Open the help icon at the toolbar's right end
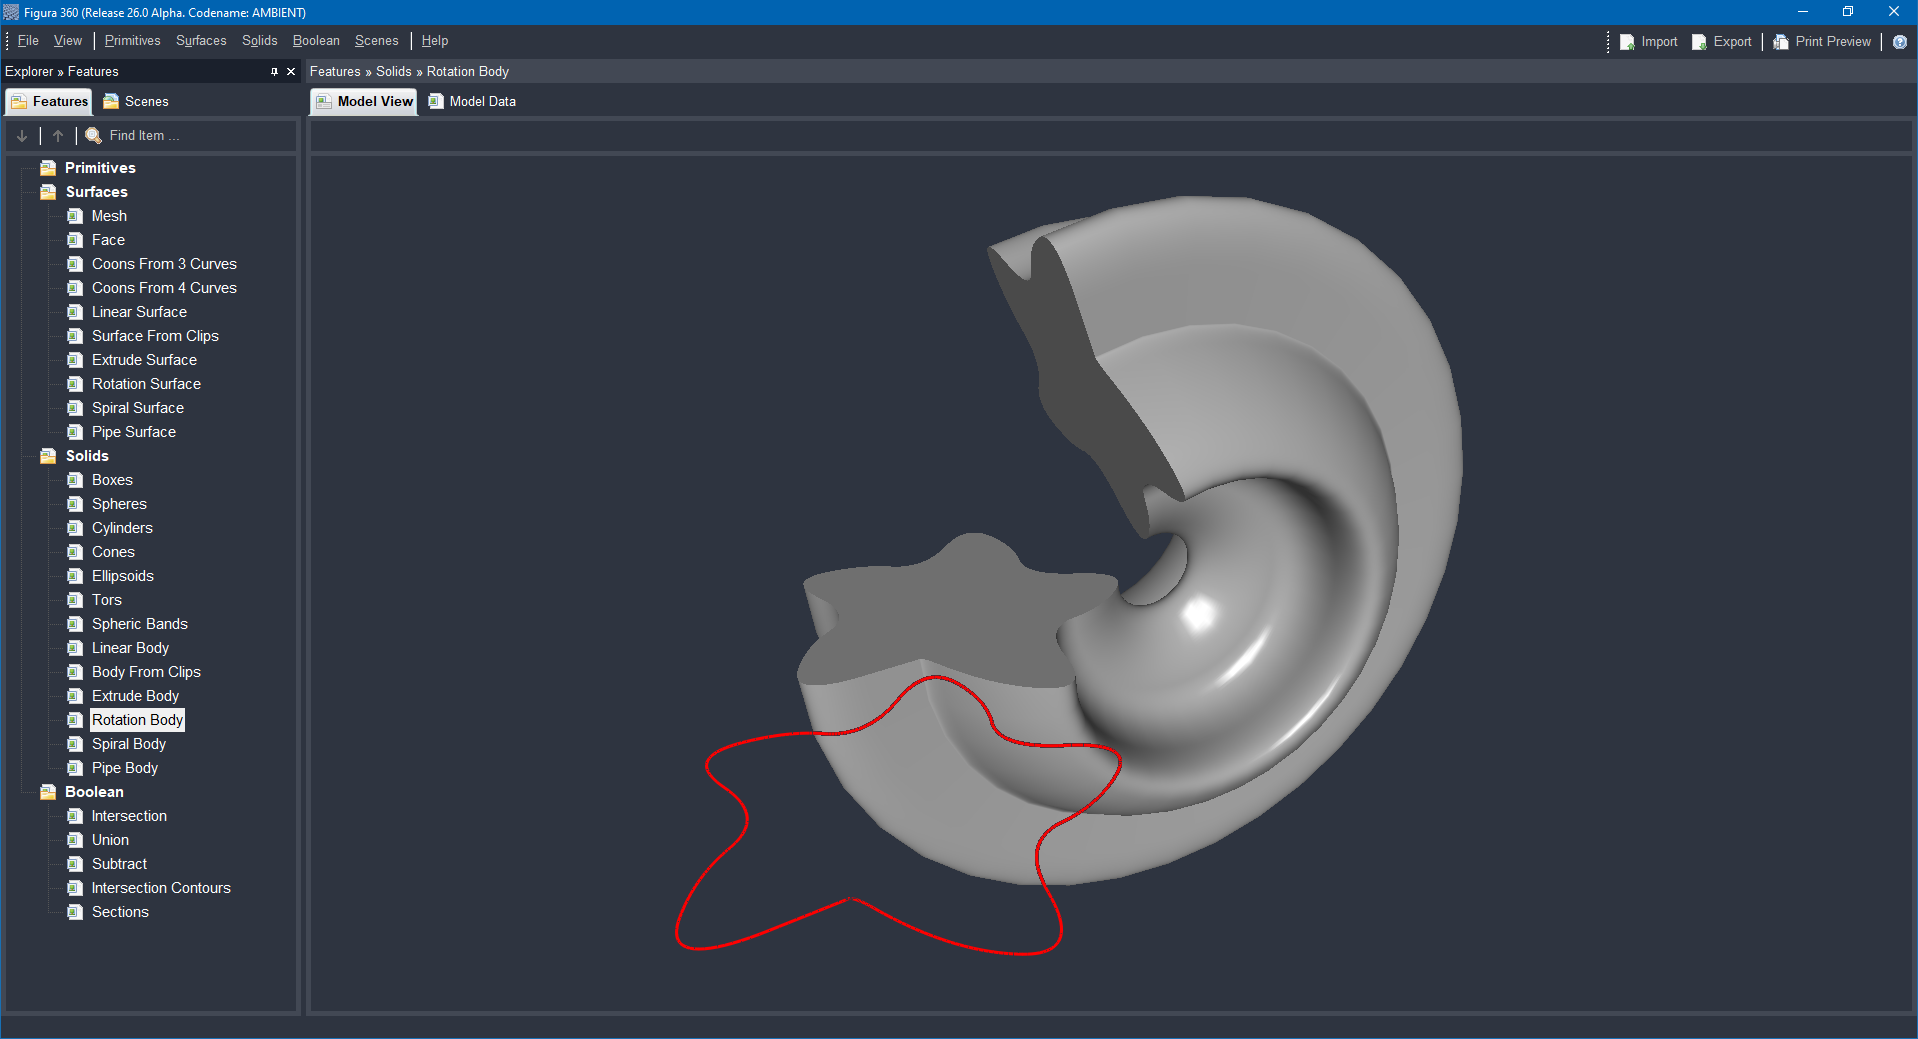This screenshot has width=1918, height=1039. click(1900, 42)
